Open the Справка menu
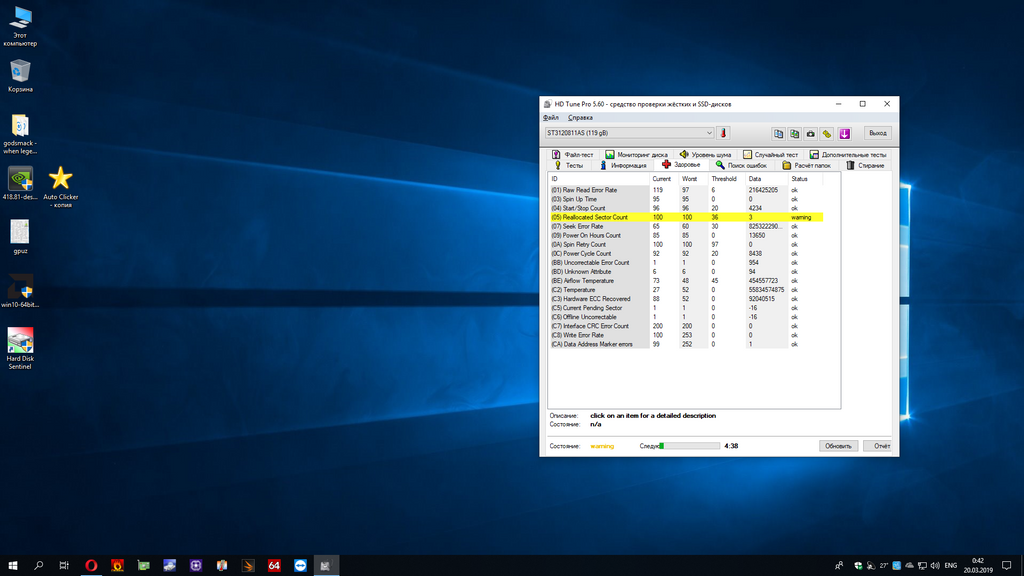This screenshot has height=576, width=1024. tap(580, 118)
